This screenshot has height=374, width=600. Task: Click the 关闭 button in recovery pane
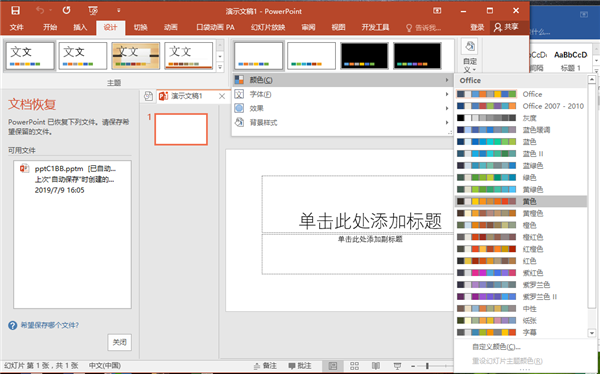(119, 342)
